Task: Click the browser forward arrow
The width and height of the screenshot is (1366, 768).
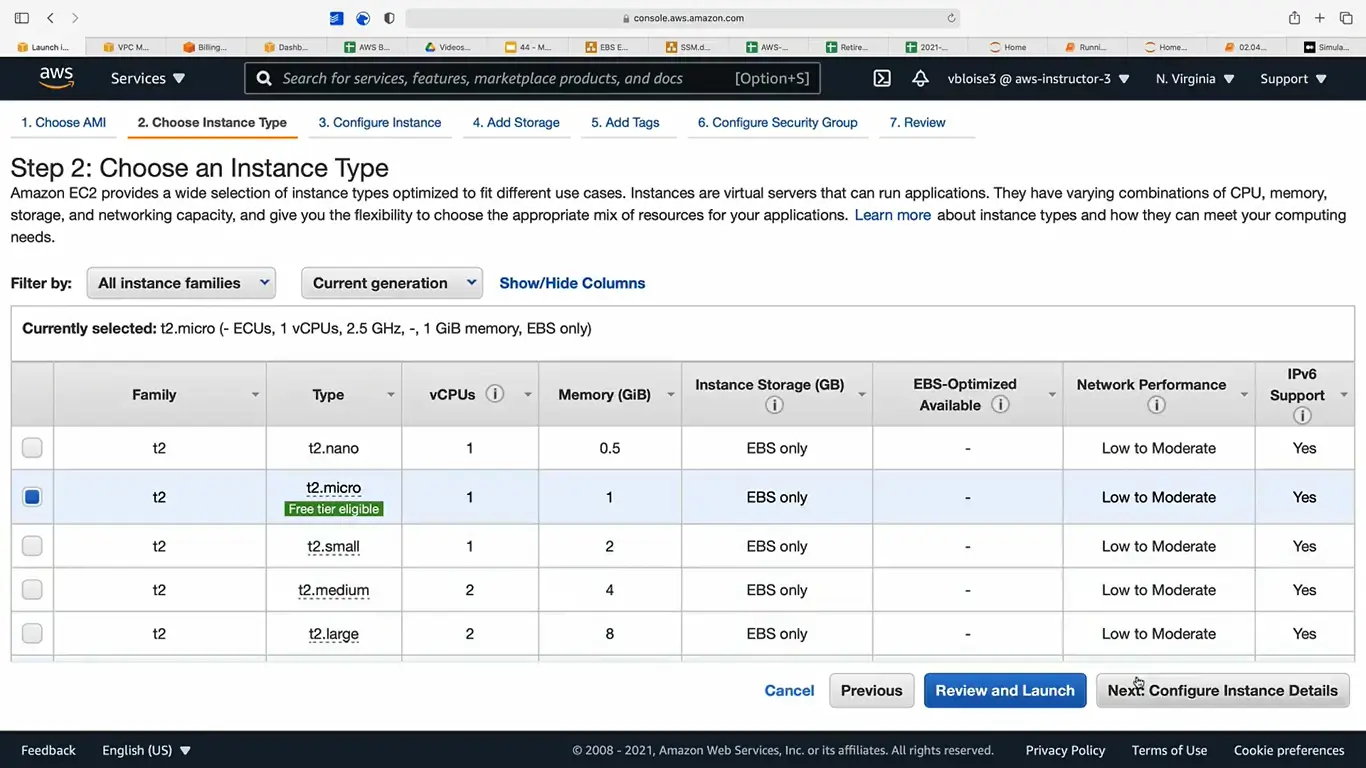Action: click(75, 18)
